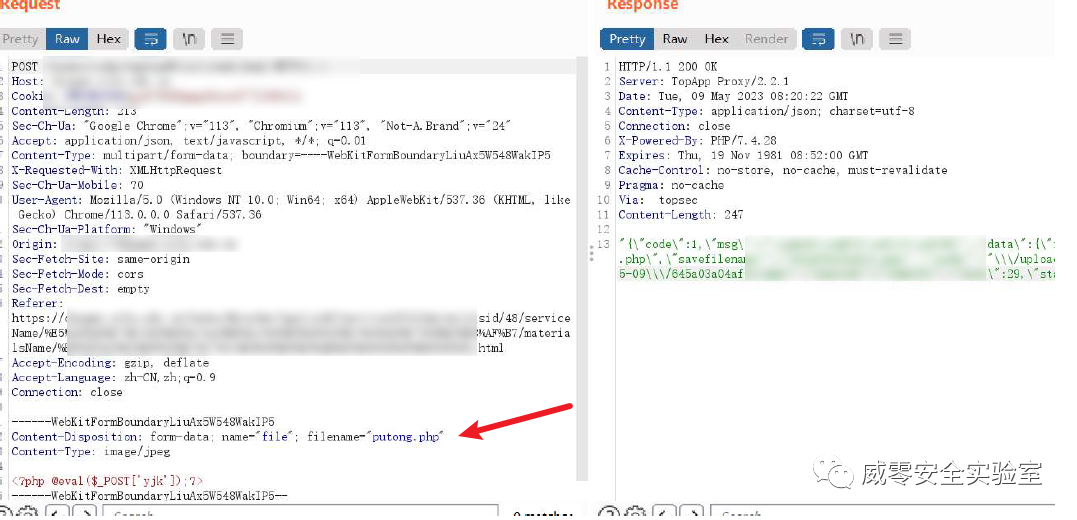Switch Response view to Raw tab
The image size is (1077, 520).
point(675,39)
